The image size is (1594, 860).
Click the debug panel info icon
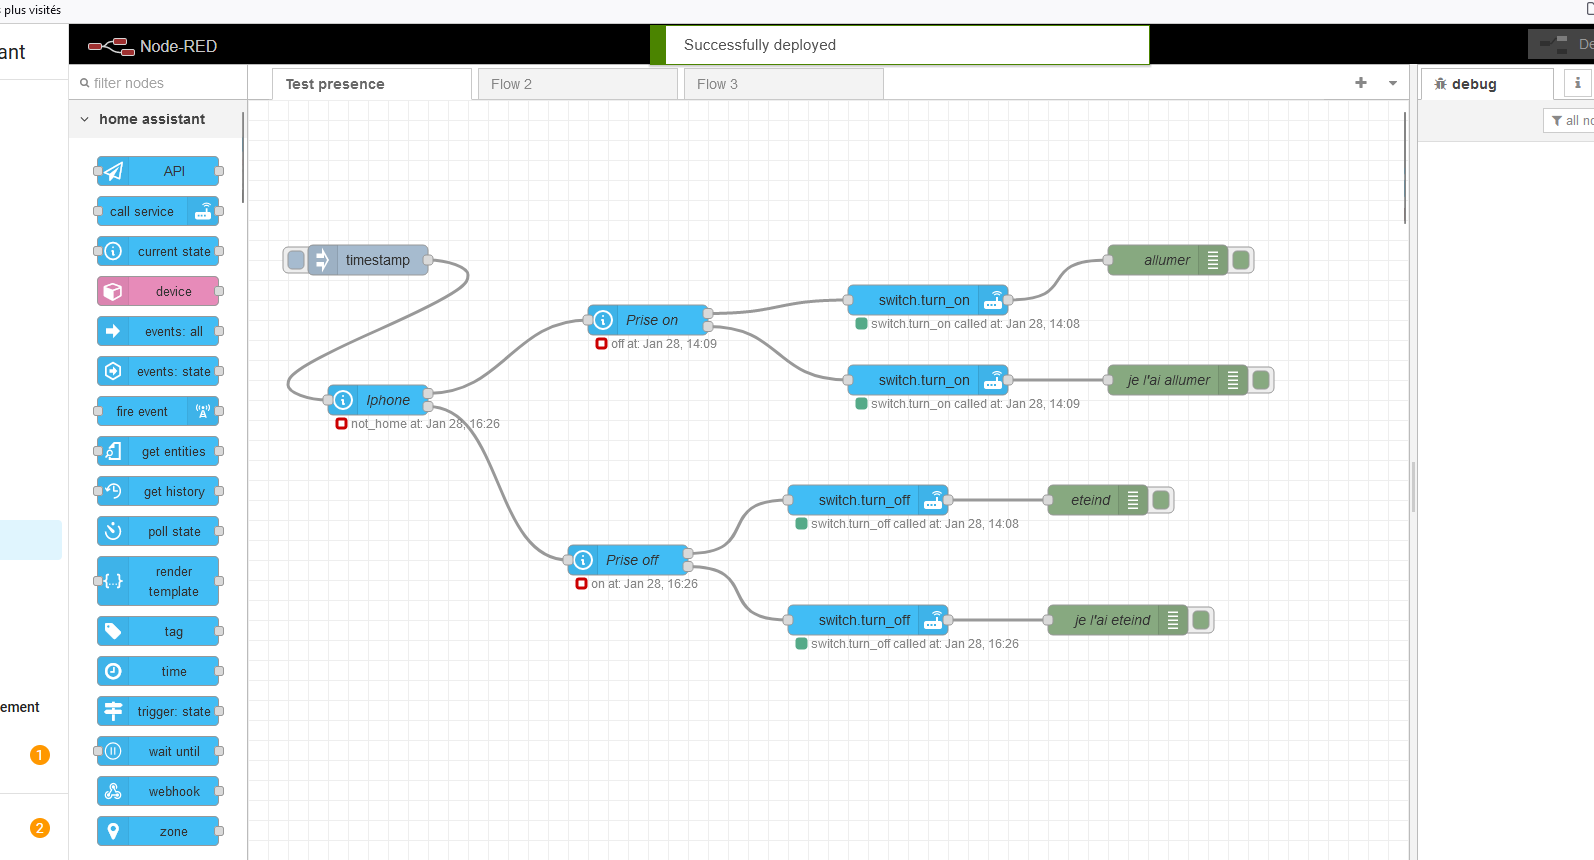tap(1577, 84)
